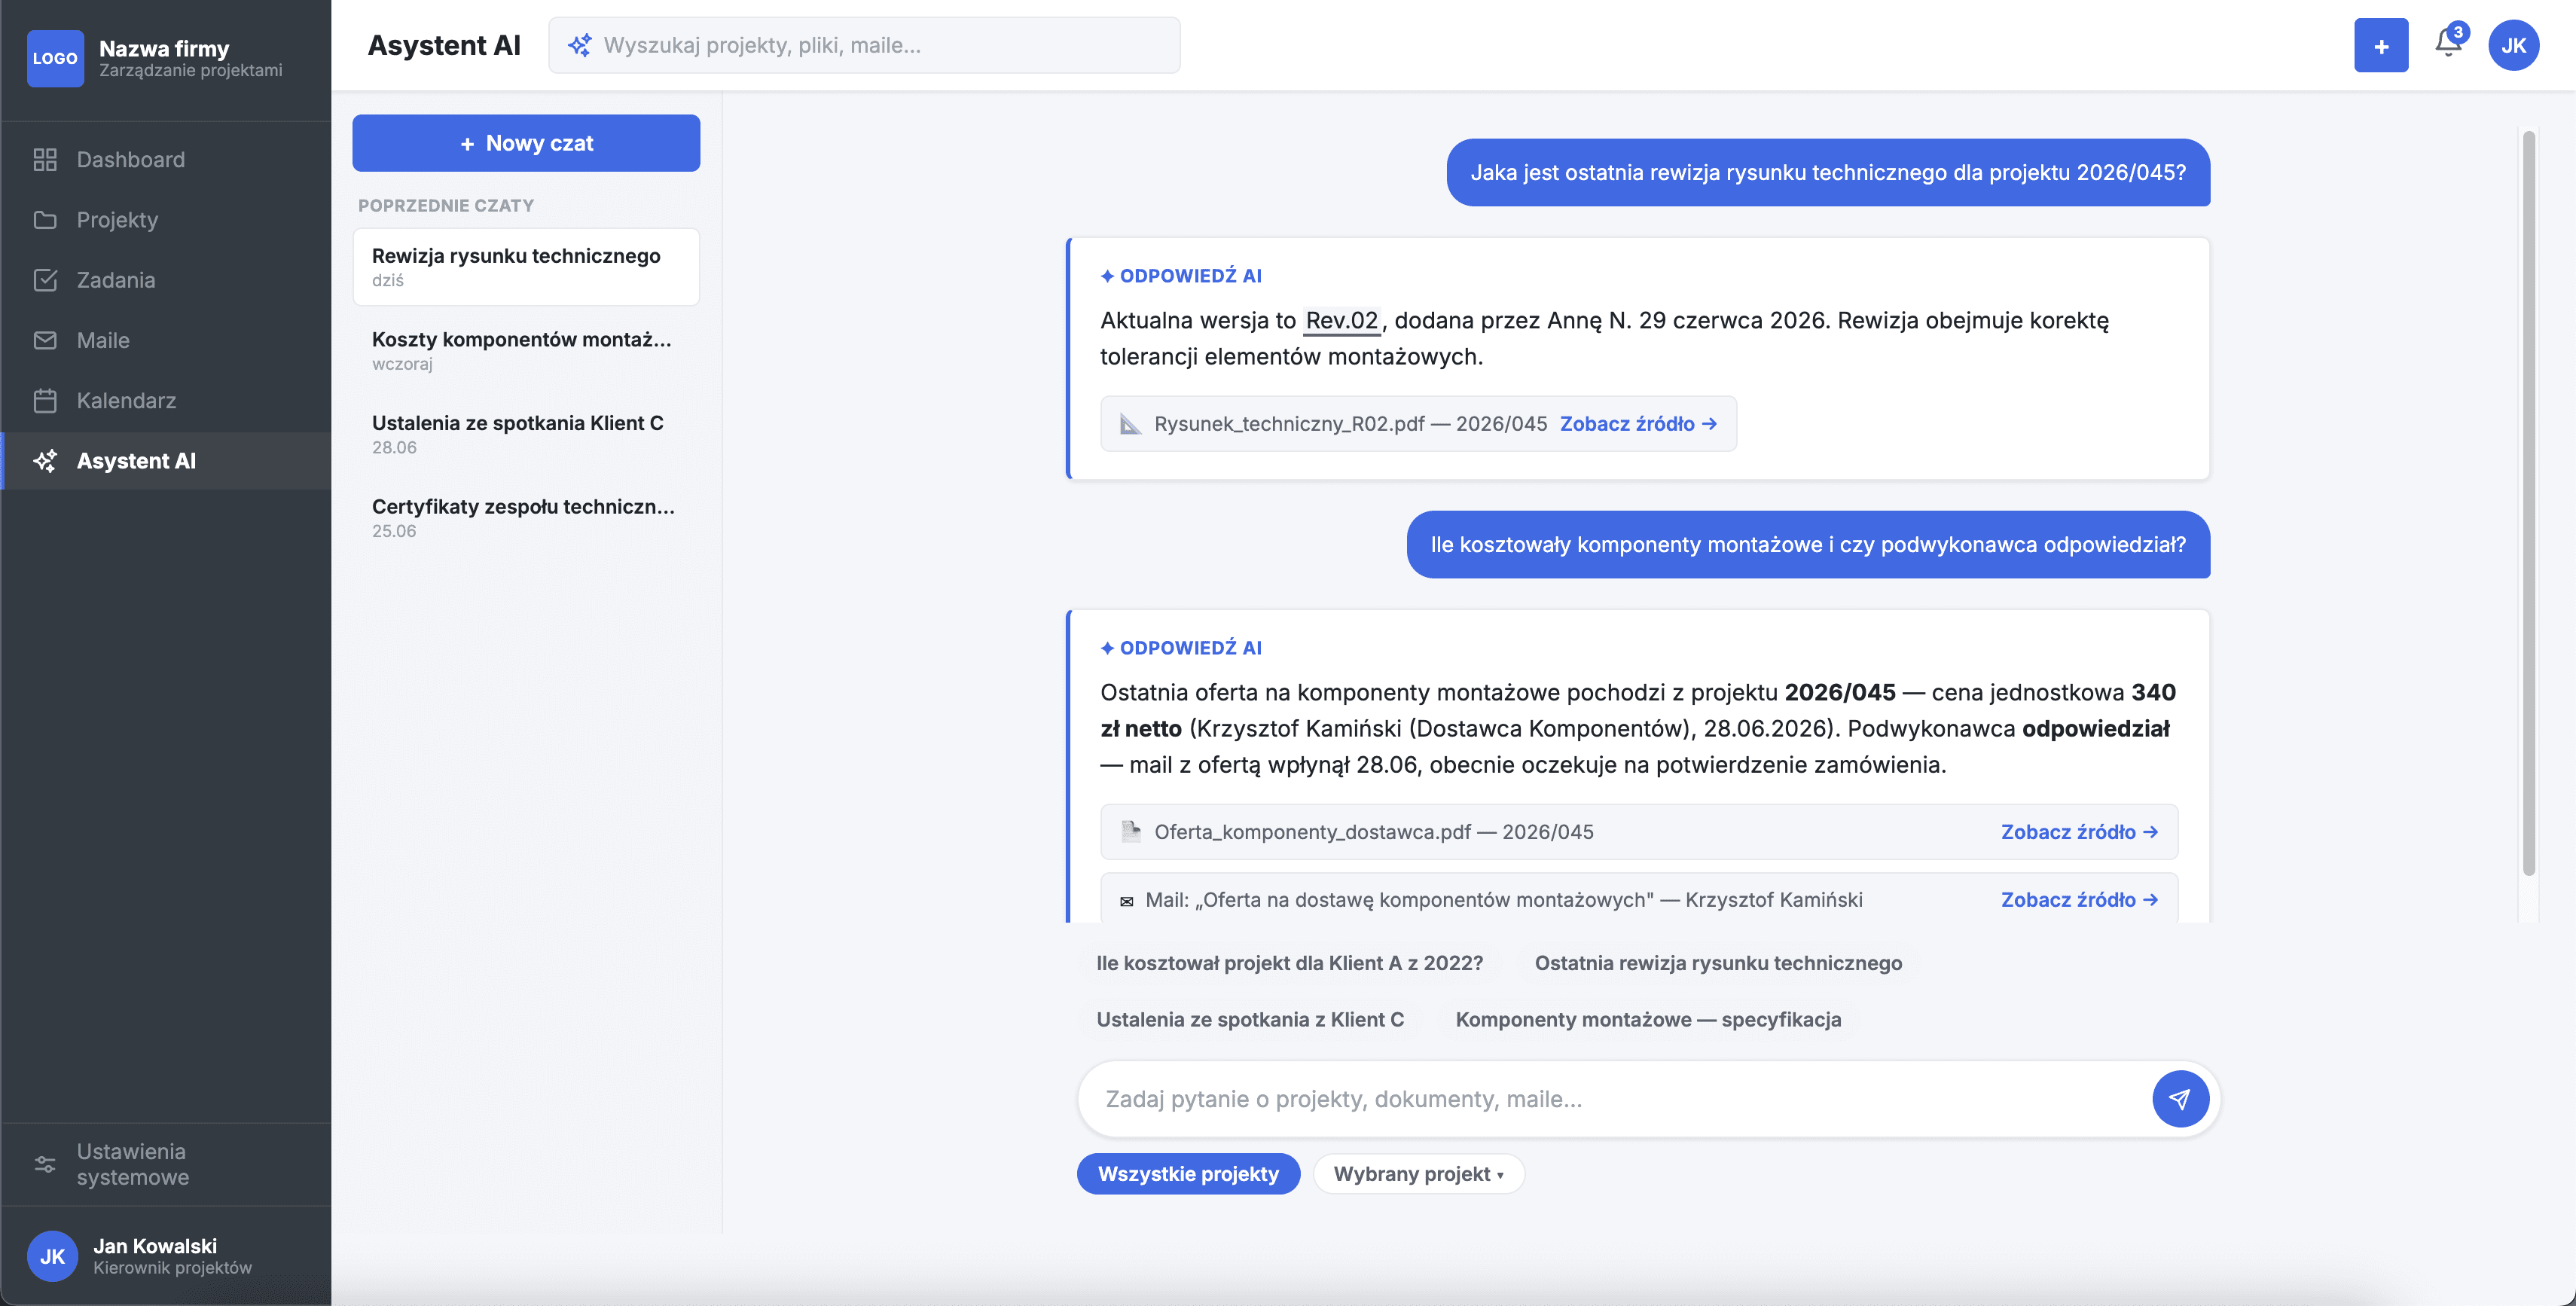Open the Zadania checklist icon
Image resolution: width=2576 pixels, height=1306 pixels.
pos(45,280)
